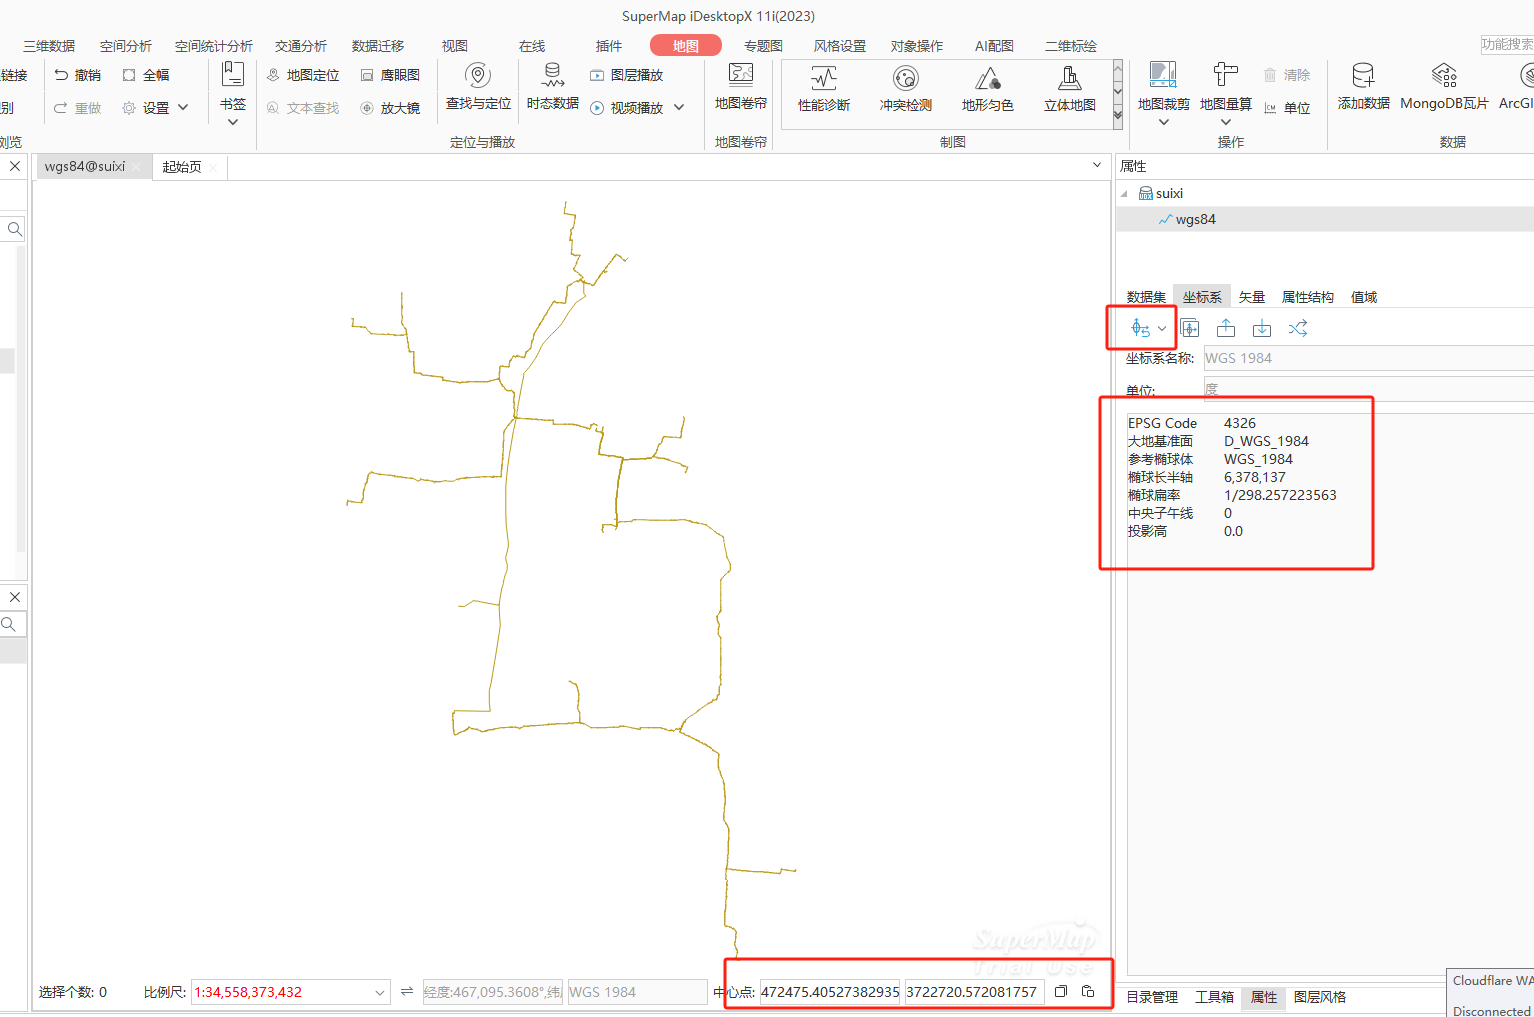
Task: Click the Full Extent (全幅) icon
Action: pyautogui.click(x=129, y=75)
